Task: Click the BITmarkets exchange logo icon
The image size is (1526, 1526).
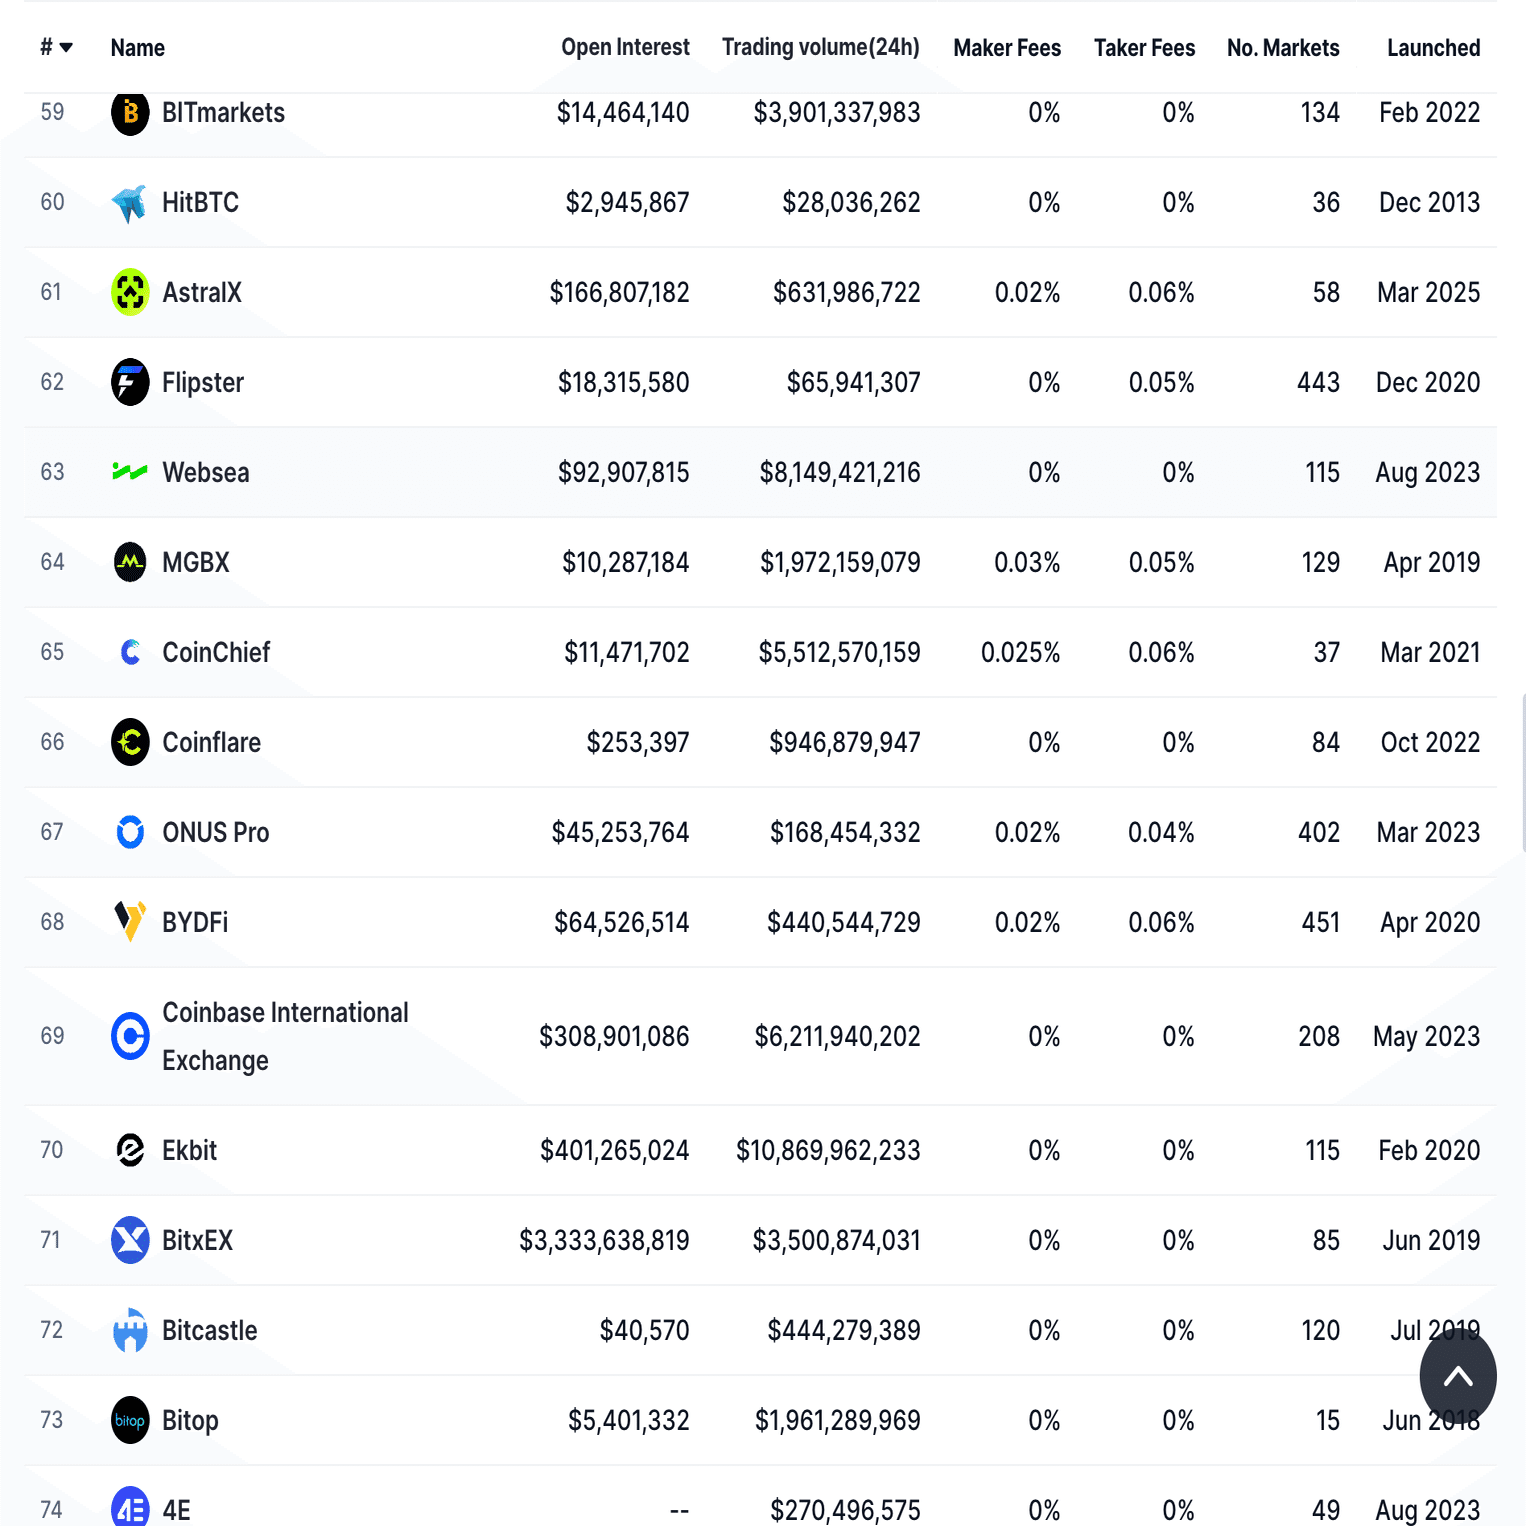Action: pyautogui.click(x=130, y=113)
